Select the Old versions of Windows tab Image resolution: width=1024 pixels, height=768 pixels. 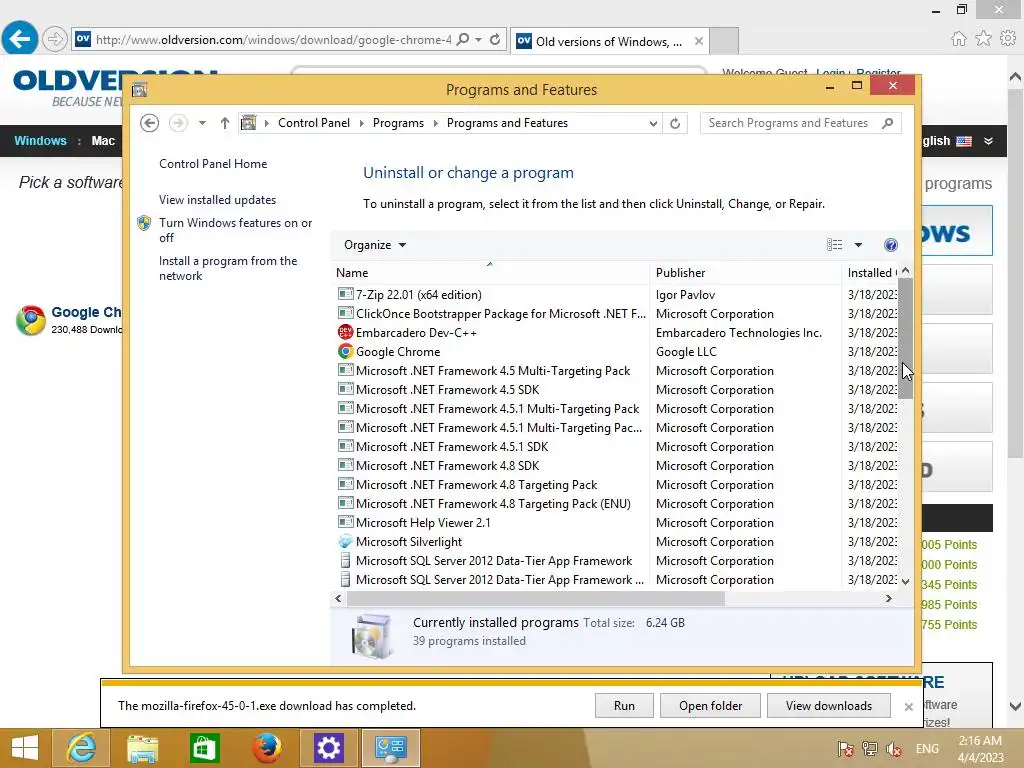608,41
